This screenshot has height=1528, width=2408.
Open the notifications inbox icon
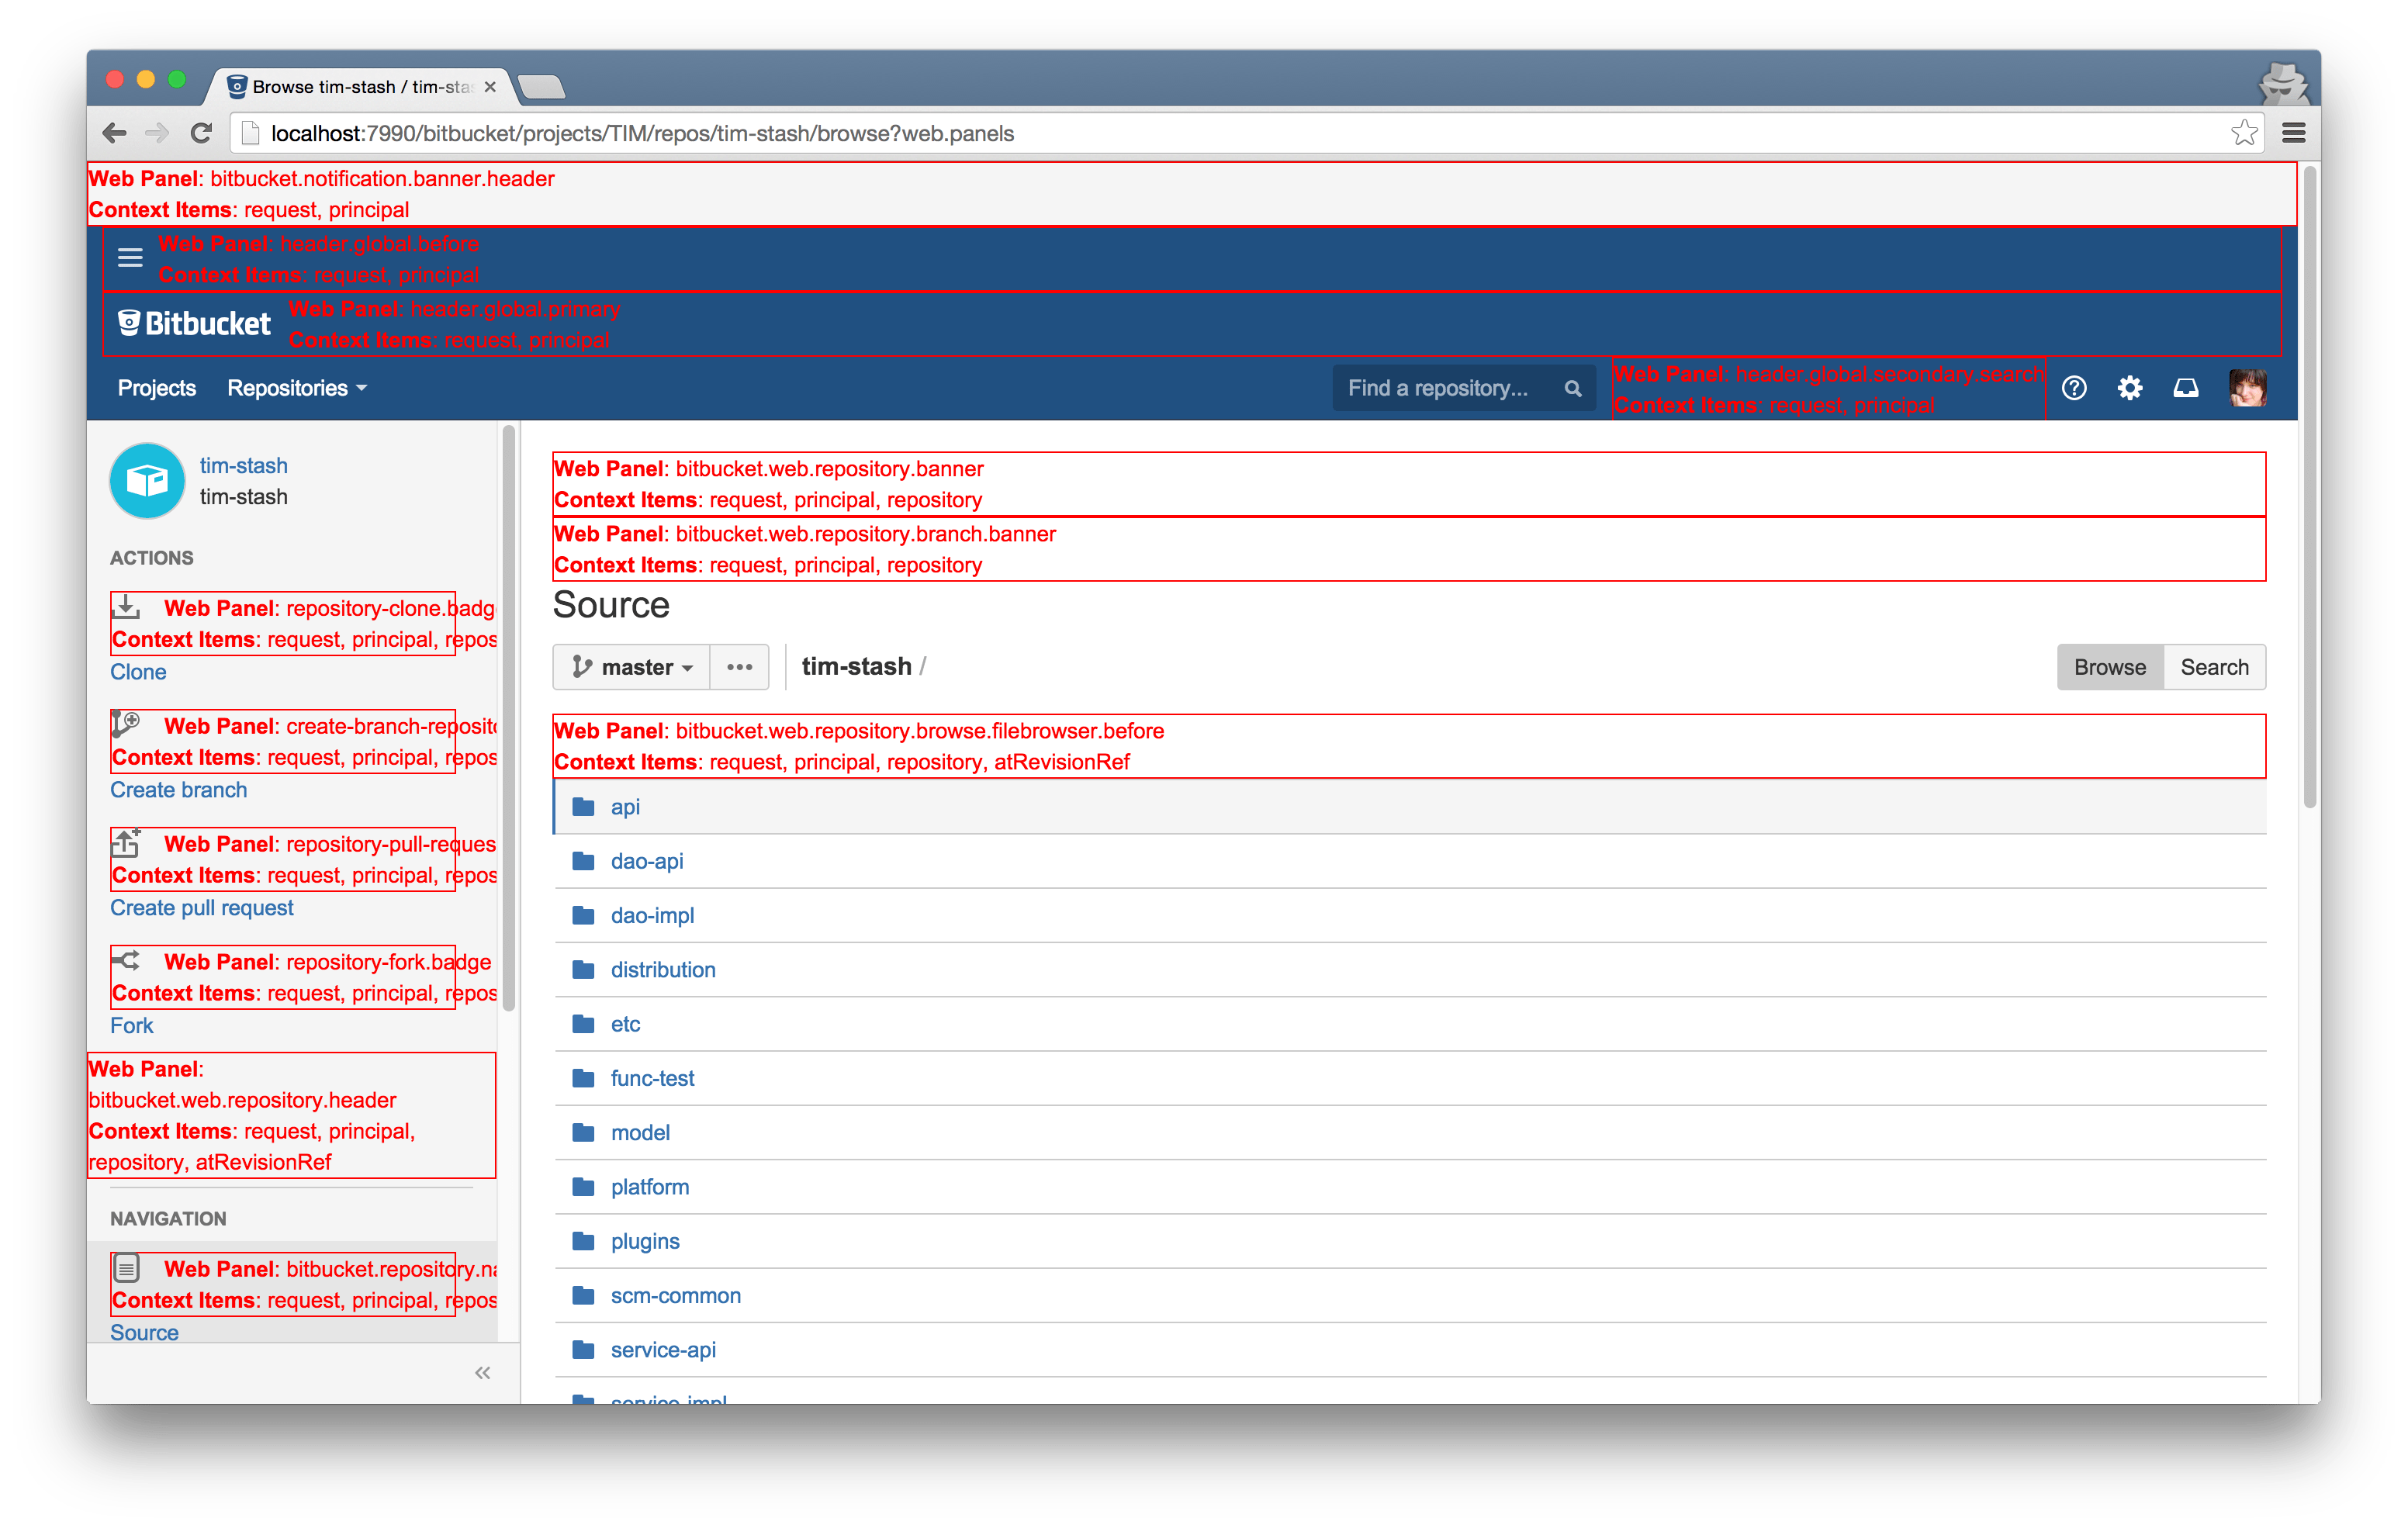click(x=2186, y=388)
